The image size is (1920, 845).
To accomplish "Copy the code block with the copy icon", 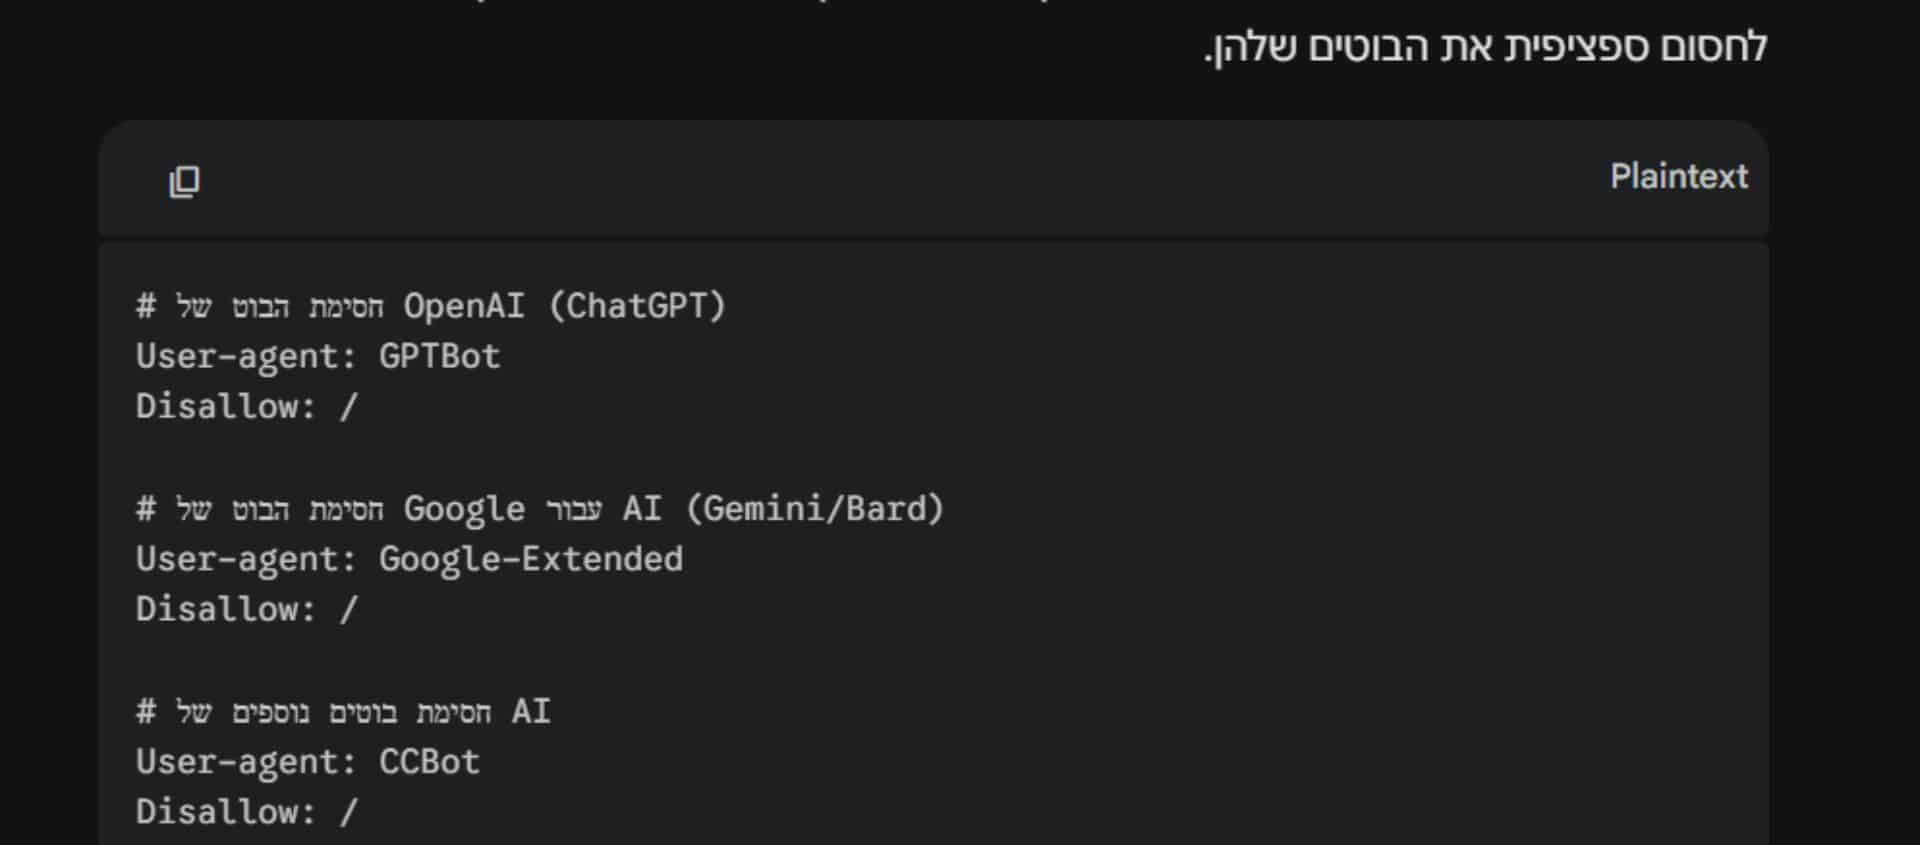I will tap(184, 182).
